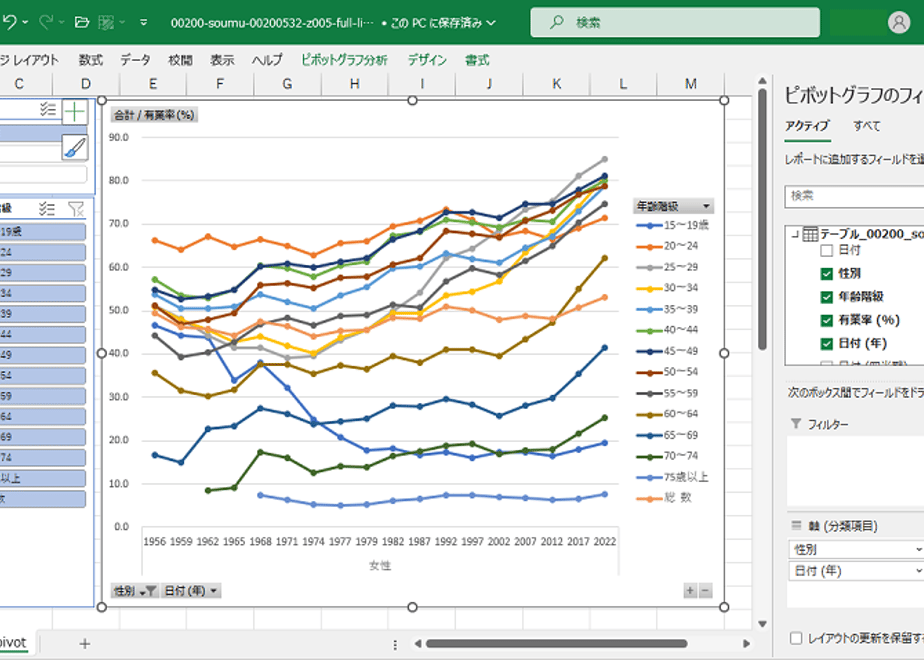Image resolution: width=924 pixels, height=660 pixels.
Task: Click the 60〜64 legend entry
Action: [667, 414]
